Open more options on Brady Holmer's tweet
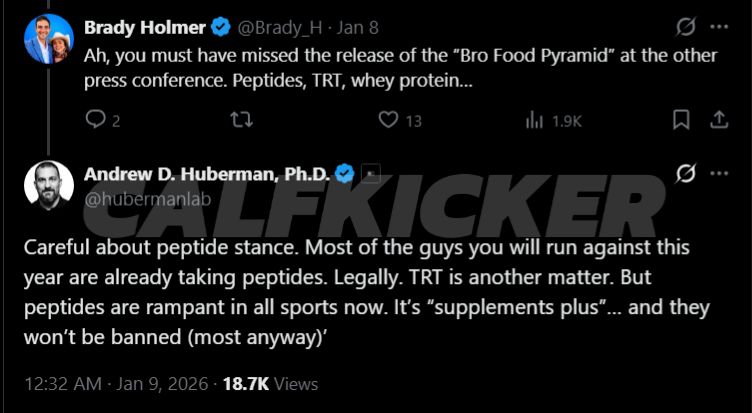Viewport: 752px width, 413px height. tap(719, 27)
